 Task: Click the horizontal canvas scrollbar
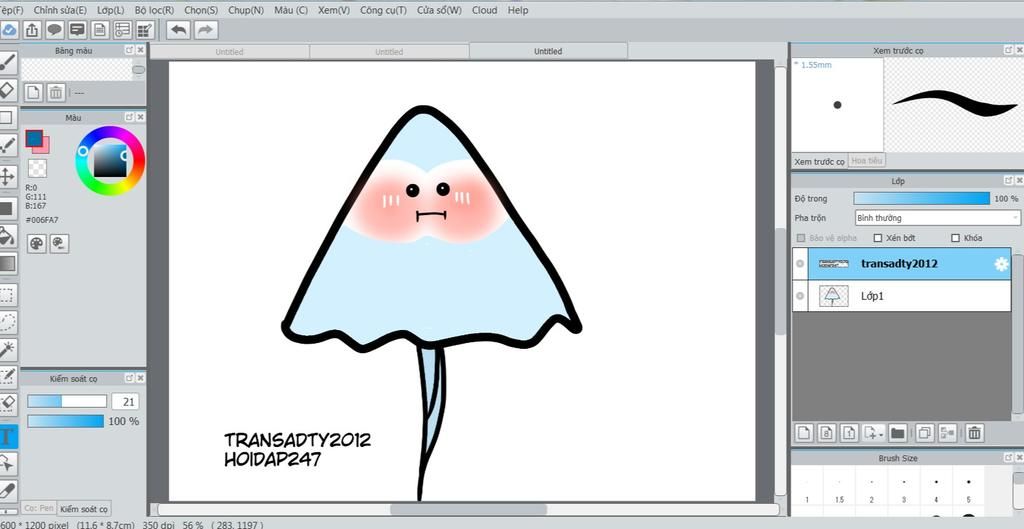(x=468, y=509)
